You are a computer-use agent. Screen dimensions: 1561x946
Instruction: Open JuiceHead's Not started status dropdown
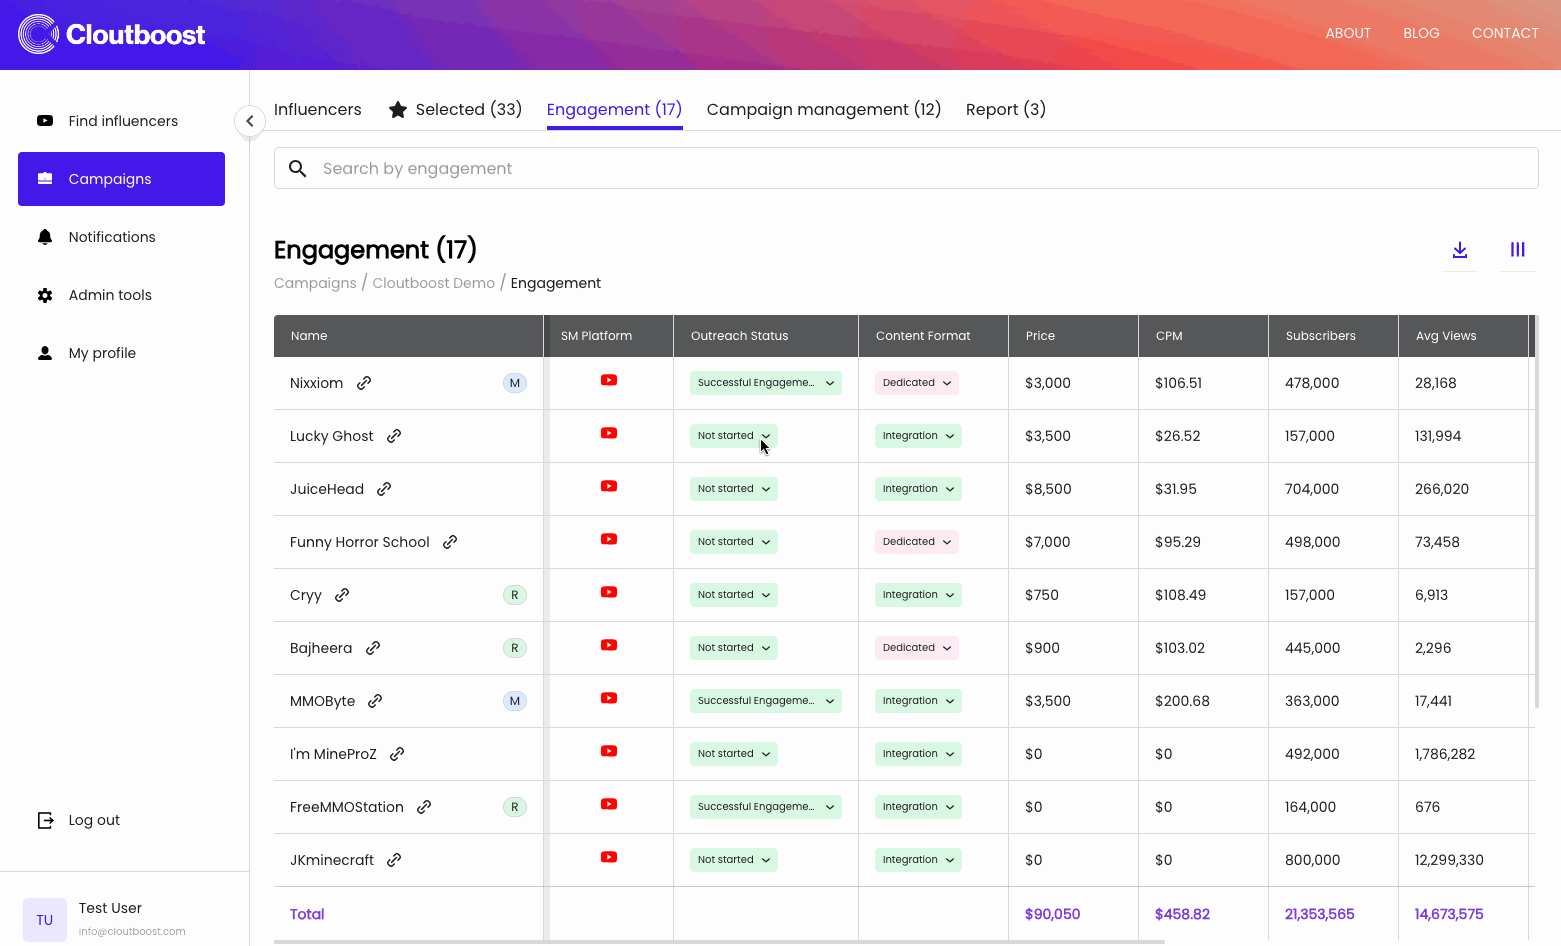pos(734,489)
